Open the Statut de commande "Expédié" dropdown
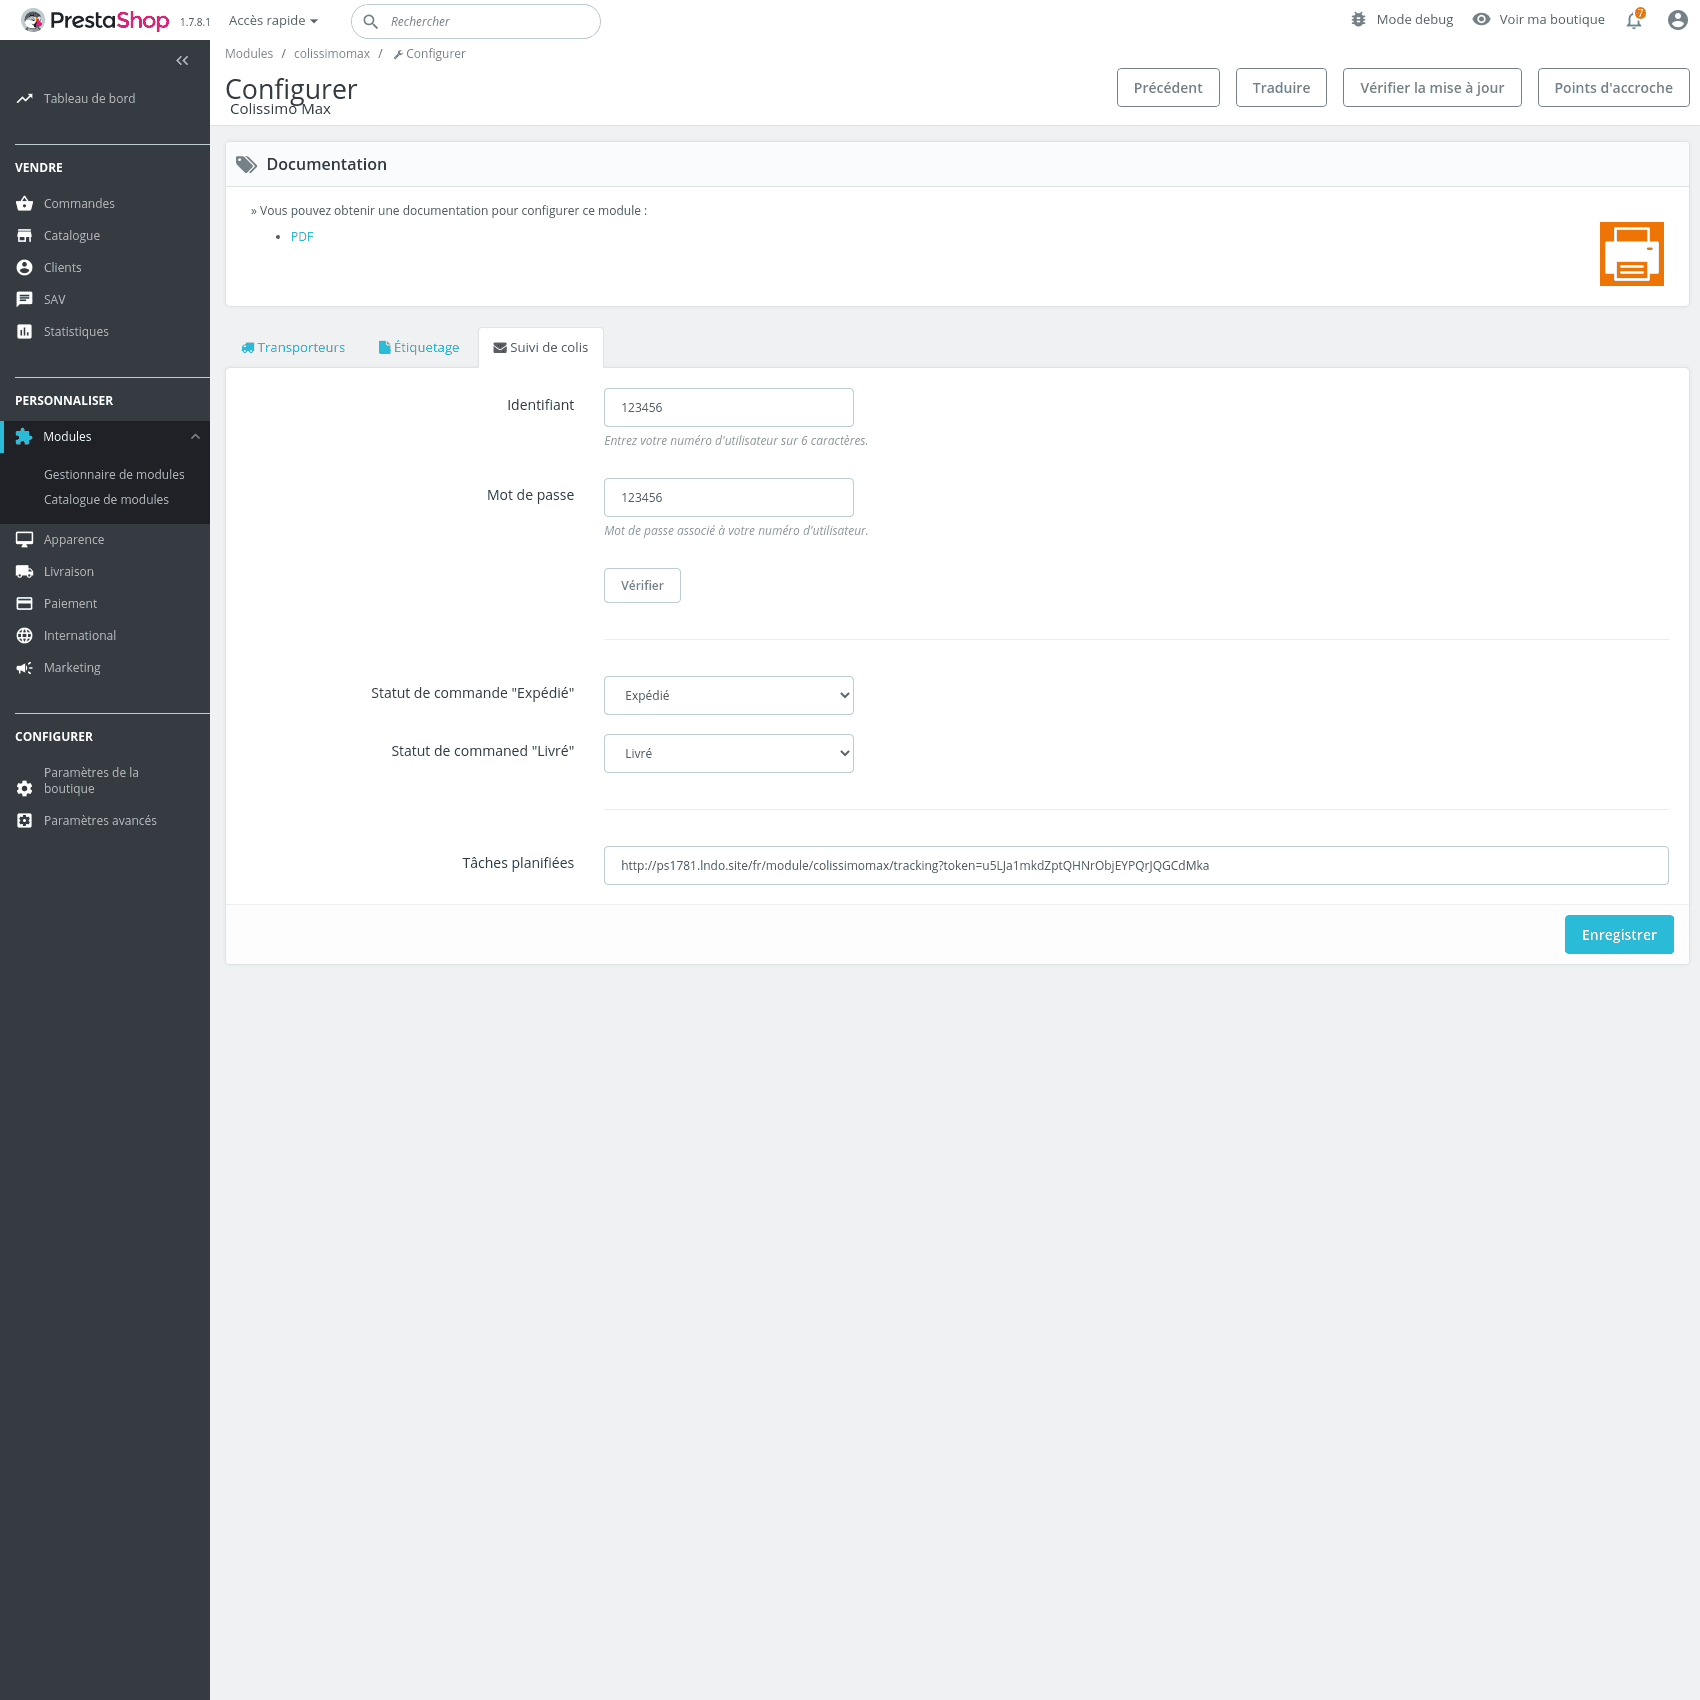Screen dimensions: 1700x1700 click(729, 695)
